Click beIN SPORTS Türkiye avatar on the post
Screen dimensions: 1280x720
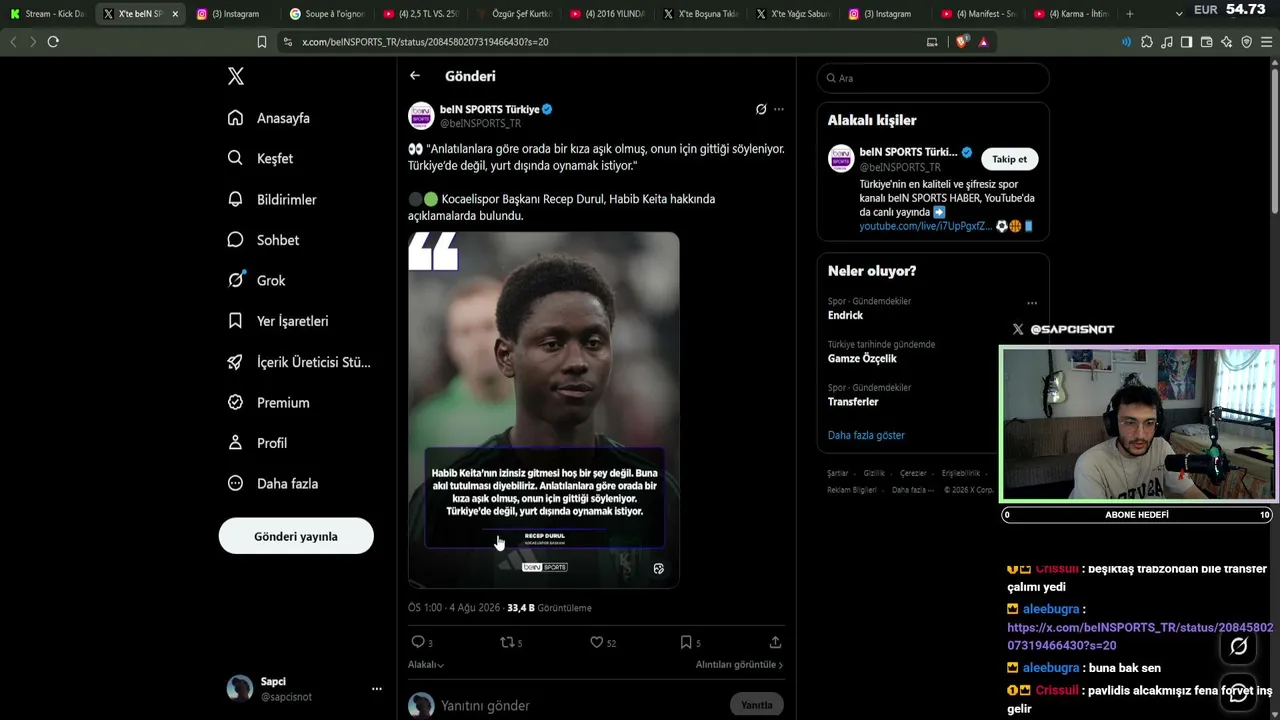[x=421, y=116]
